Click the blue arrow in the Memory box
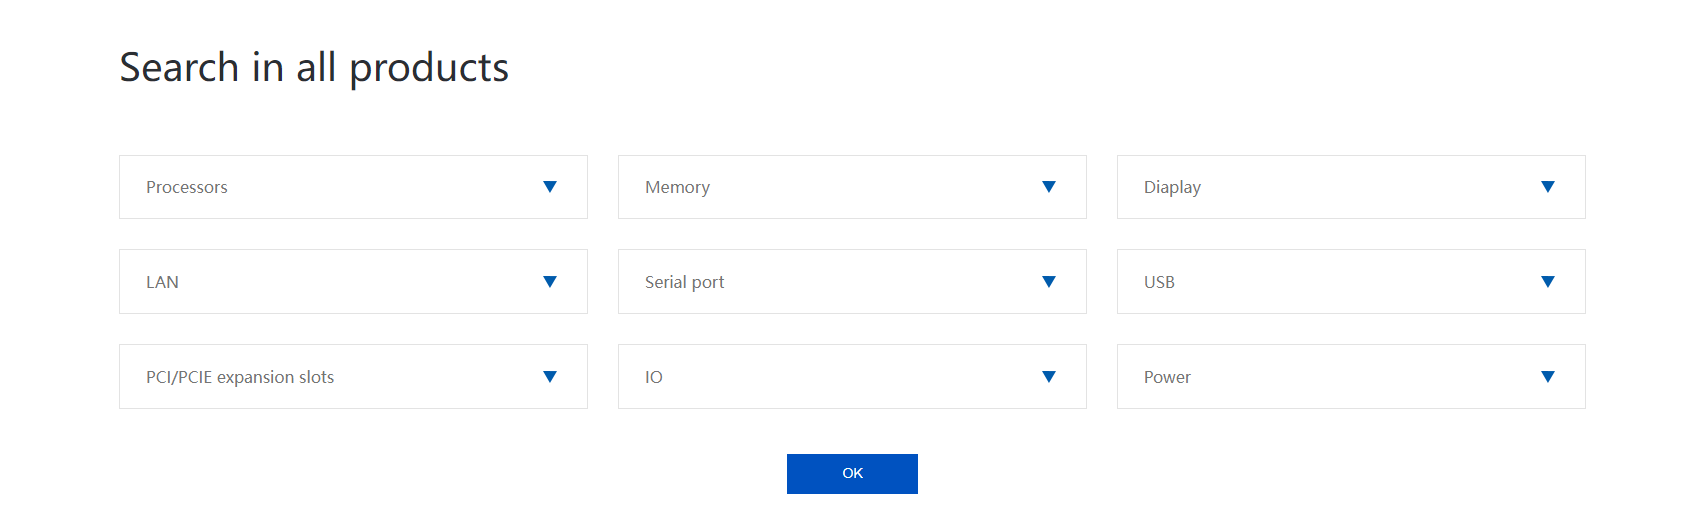Viewport: 1693px width, 528px height. pyautogui.click(x=1049, y=187)
